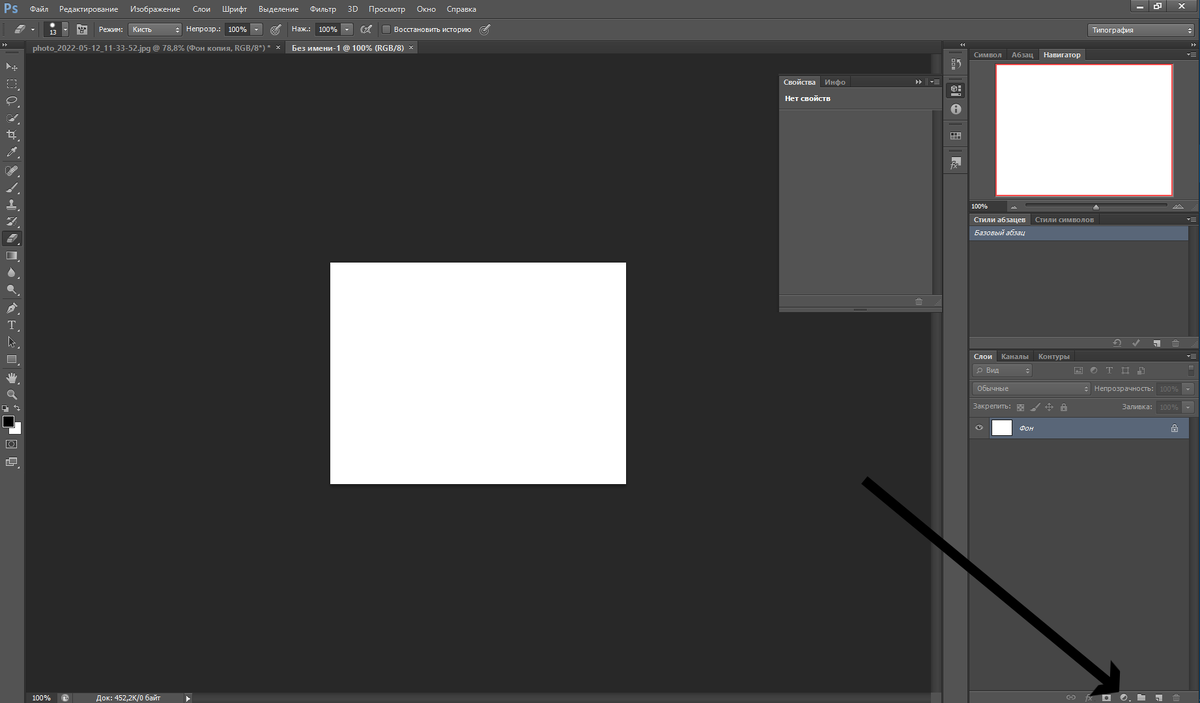Open the Обычные blend mode dropdown
Image resolution: width=1200 pixels, height=703 pixels.
tap(1031, 388)
